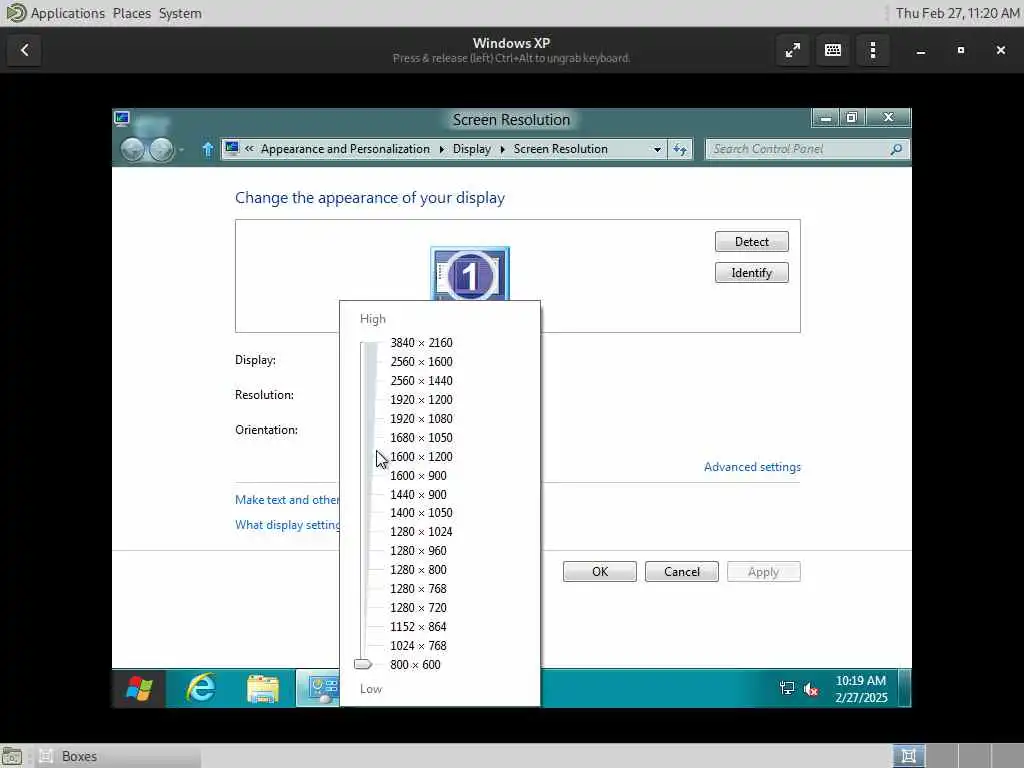Click the 1280 × 800 resolution label
The image size is (1024, 768).
click(x=419, y=569)
